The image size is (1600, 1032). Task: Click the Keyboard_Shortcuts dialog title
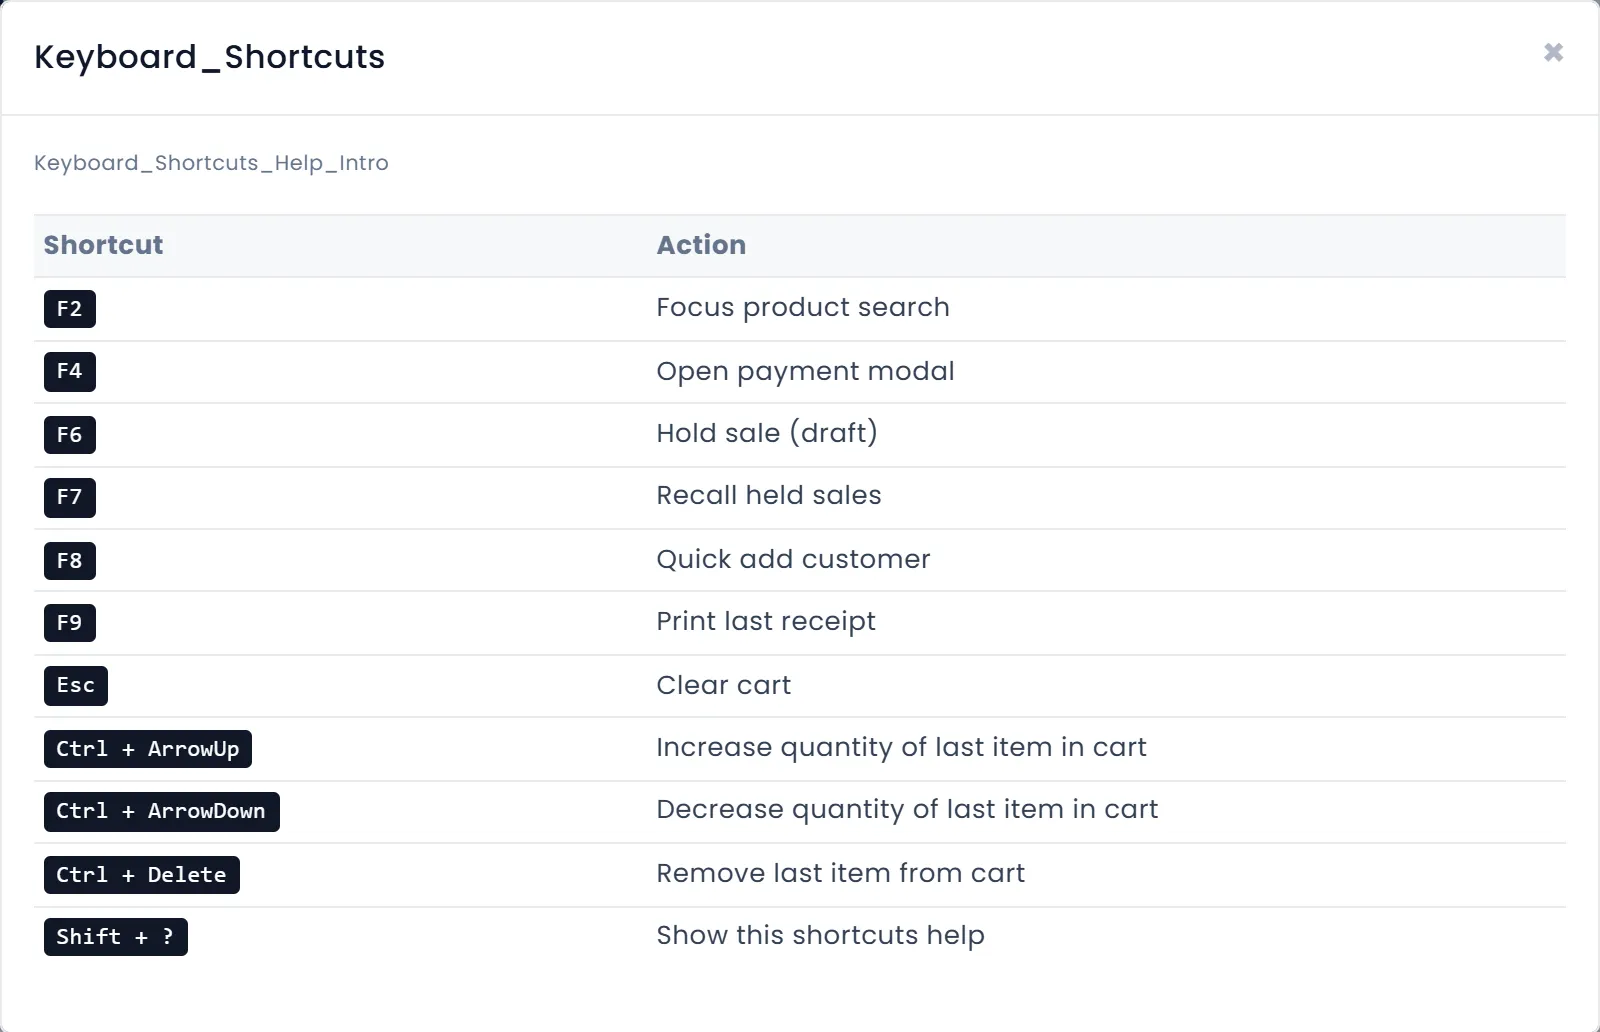tap(209, 57)
